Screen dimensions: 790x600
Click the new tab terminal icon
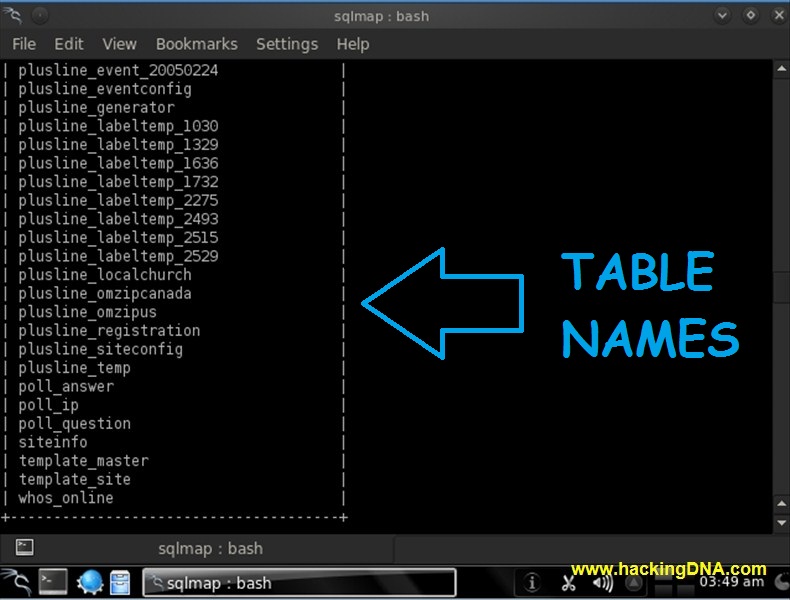click(24, 547)
